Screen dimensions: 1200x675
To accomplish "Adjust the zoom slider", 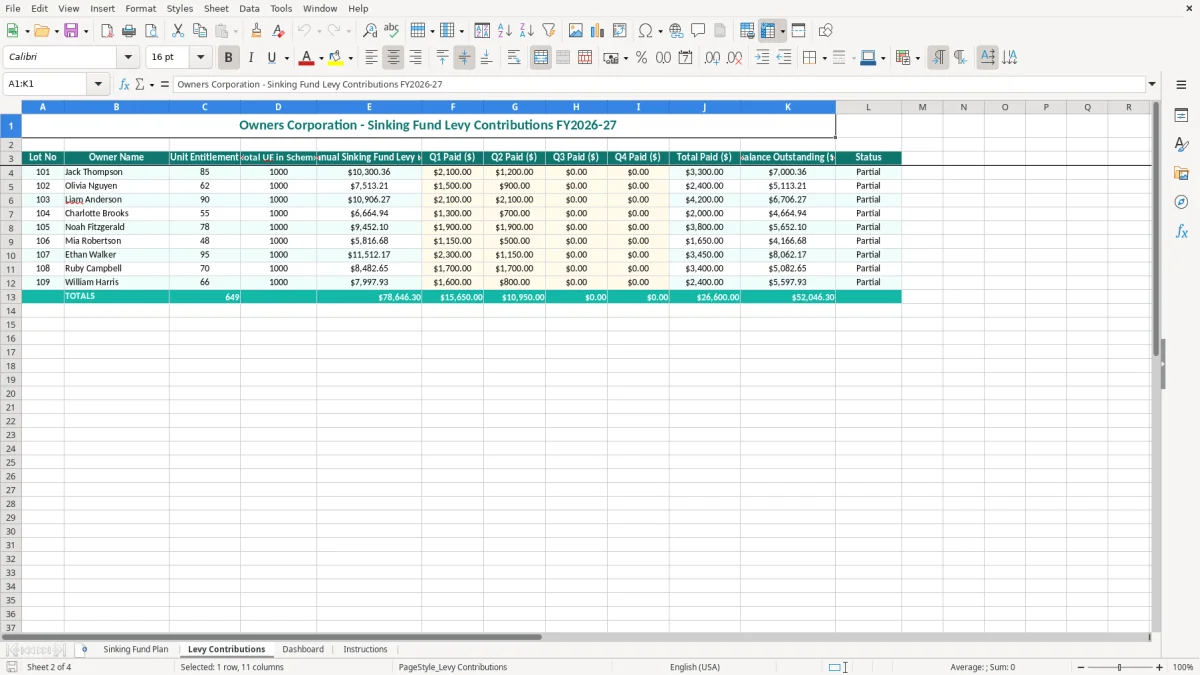I will coord(1120,667).
